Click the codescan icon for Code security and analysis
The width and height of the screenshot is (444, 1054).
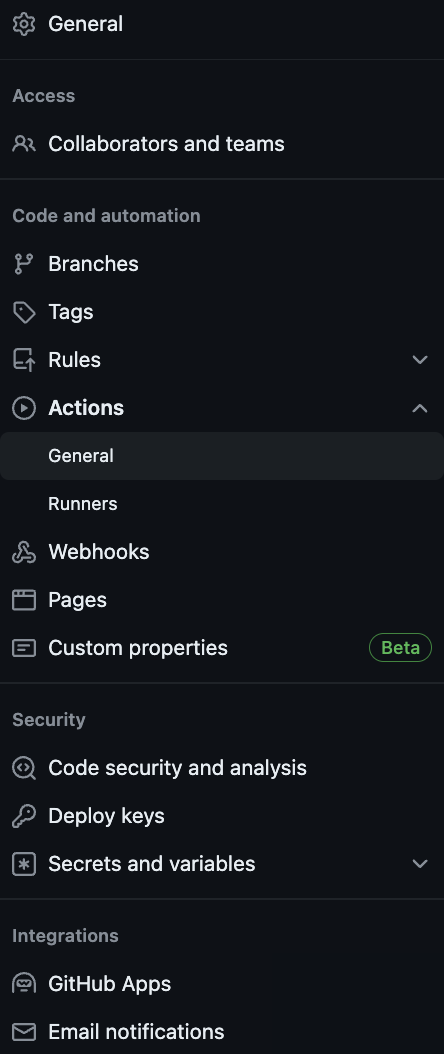(x=24, y=768)
